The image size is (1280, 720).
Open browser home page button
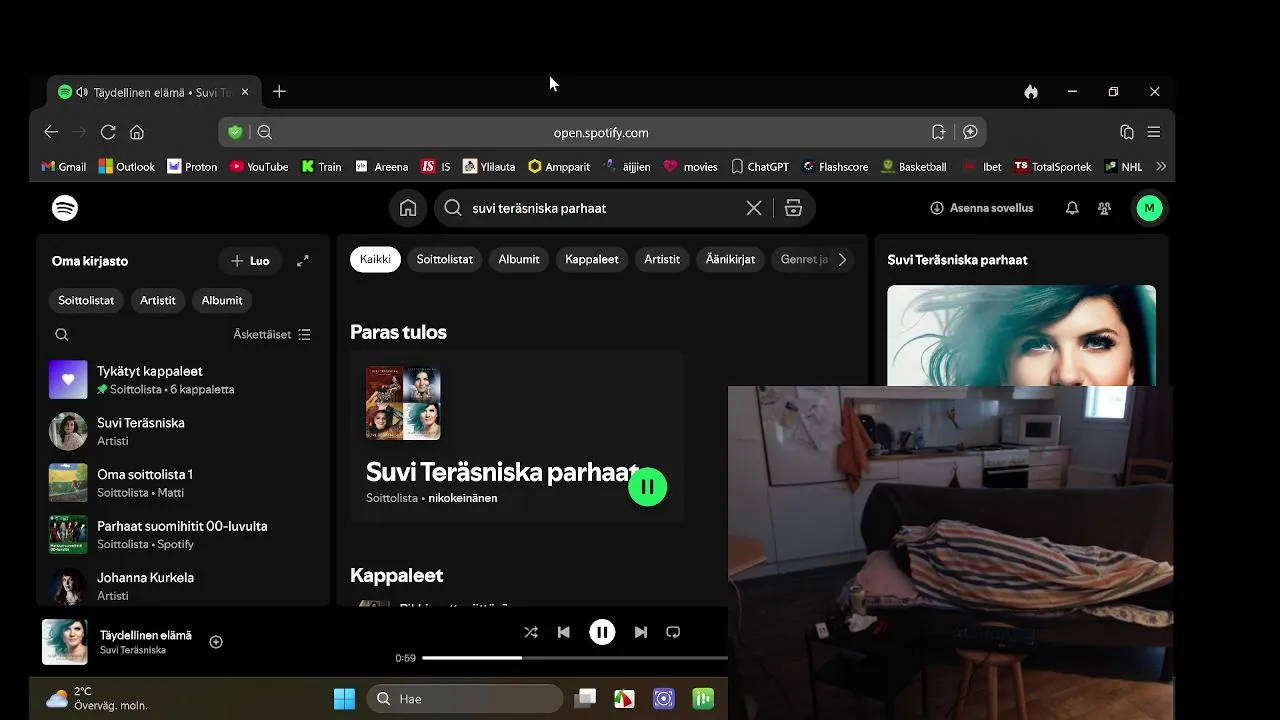(x=137, y=132)
